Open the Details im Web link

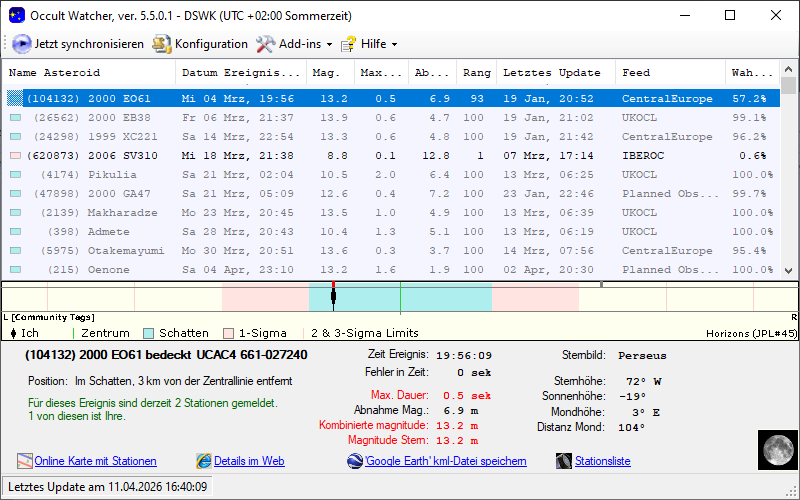coord(249,461)
